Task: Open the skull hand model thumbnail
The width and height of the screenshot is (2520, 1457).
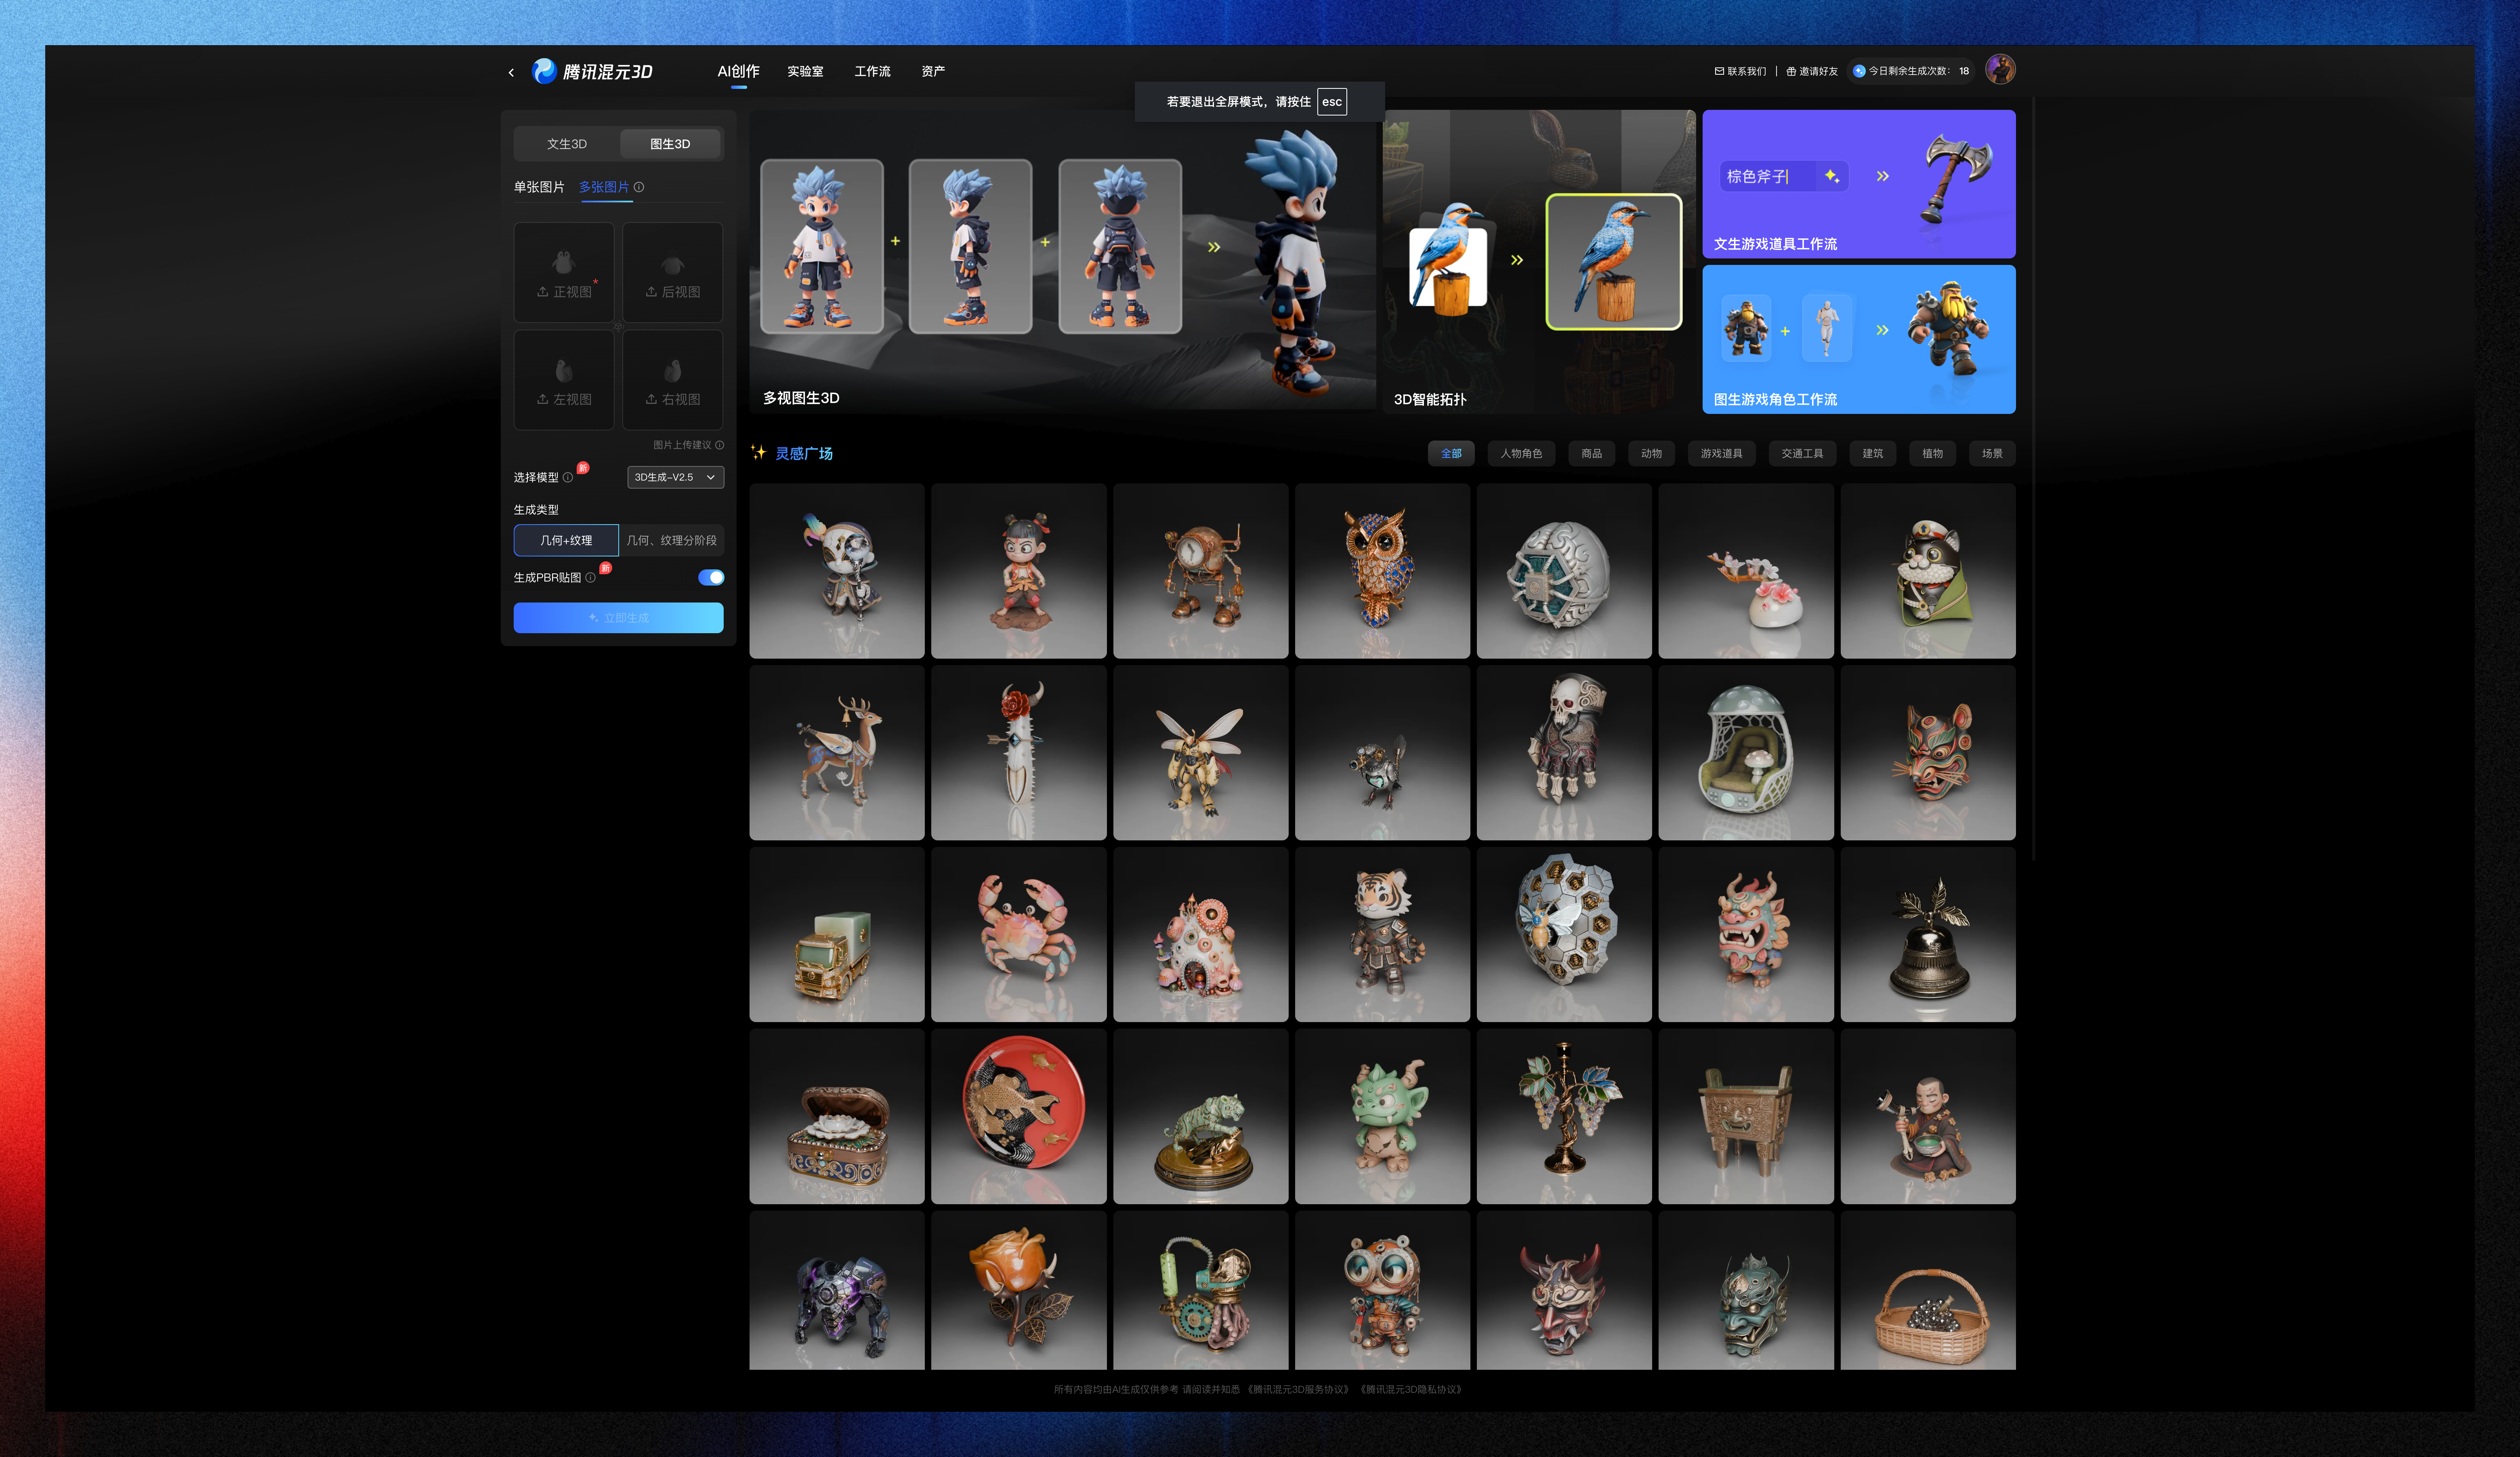Action: pos(1564,753)
